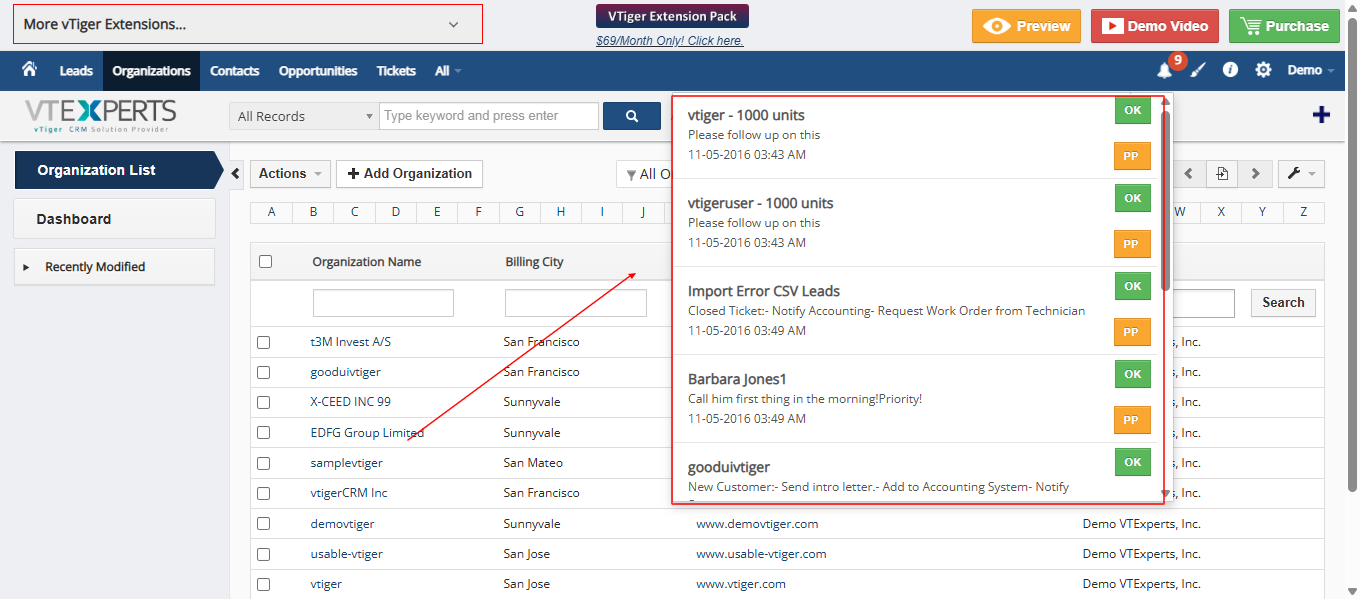Viewport: 1360px width, 599px height.
Task: Select the checkbox in table header
Action: [x=265, y=262]
